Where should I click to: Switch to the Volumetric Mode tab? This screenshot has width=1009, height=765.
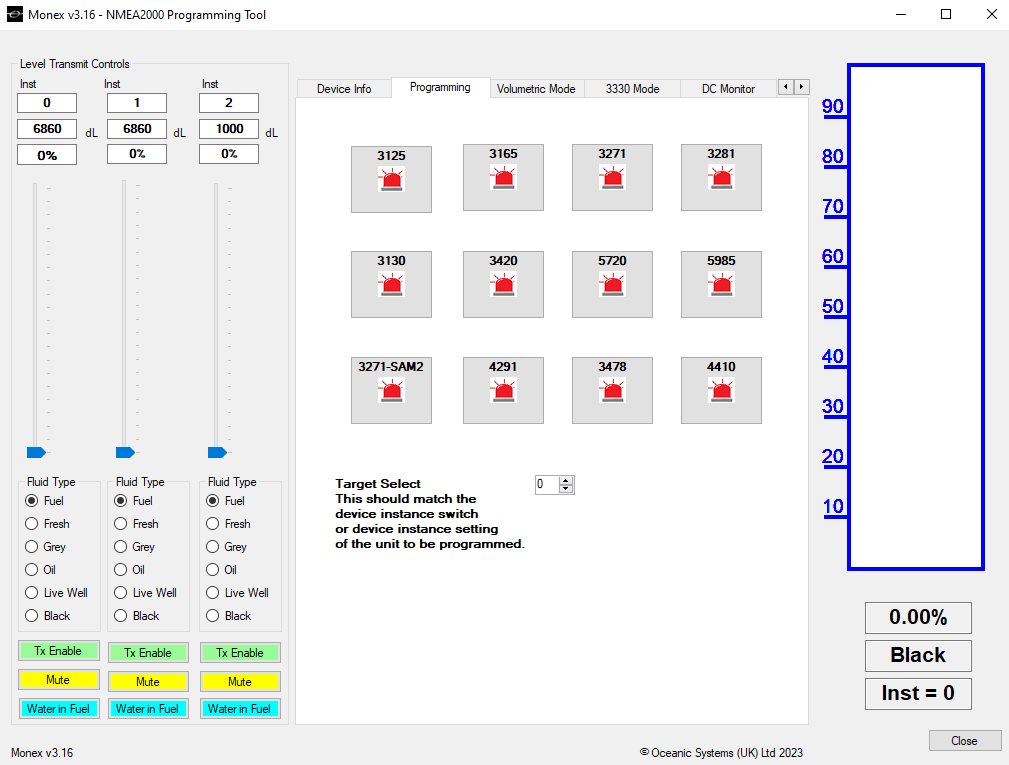(x=536, y=89)
